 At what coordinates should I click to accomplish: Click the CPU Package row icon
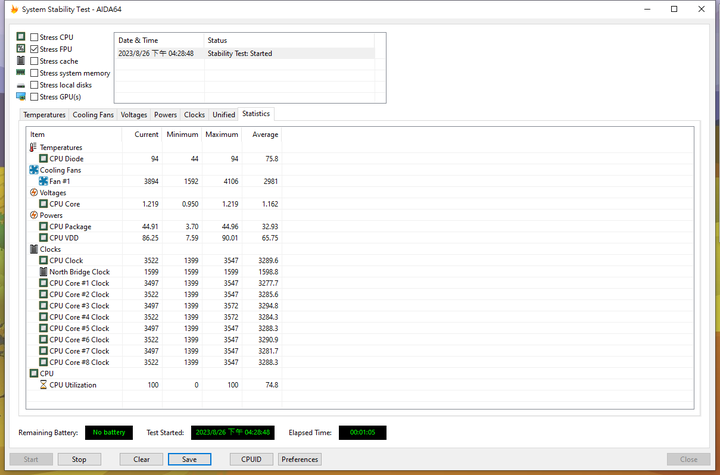(43, 226)
